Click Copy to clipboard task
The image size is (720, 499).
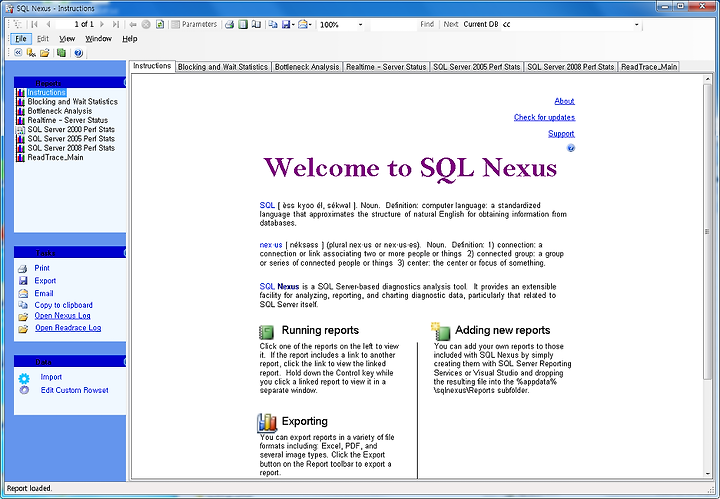pos(63,305)
